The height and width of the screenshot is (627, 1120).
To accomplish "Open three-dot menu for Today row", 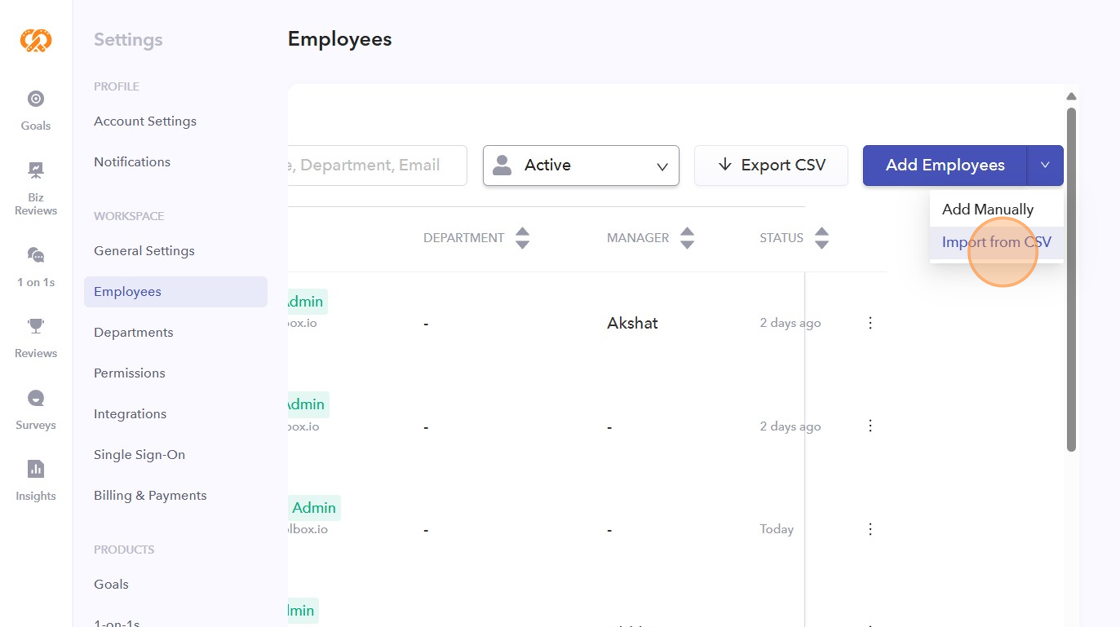I will point(870,529).
